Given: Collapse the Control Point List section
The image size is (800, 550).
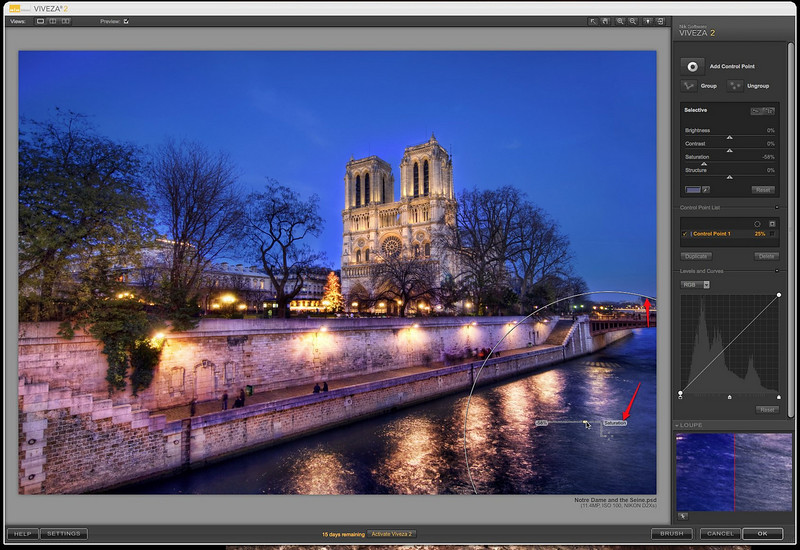Looking at the screenshot, I should point(777,208).
